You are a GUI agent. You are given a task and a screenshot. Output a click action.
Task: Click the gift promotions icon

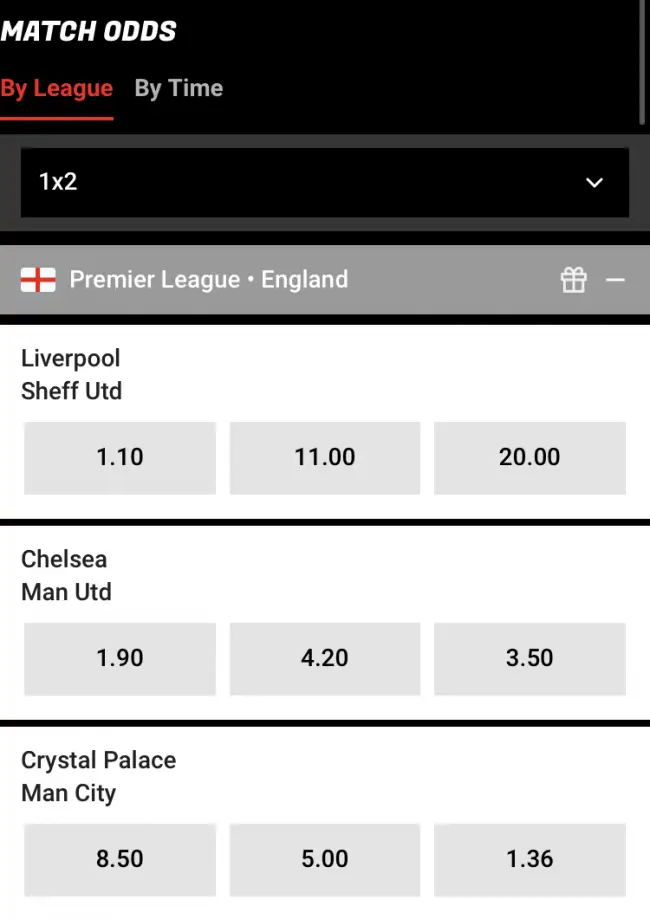(573, 280)
